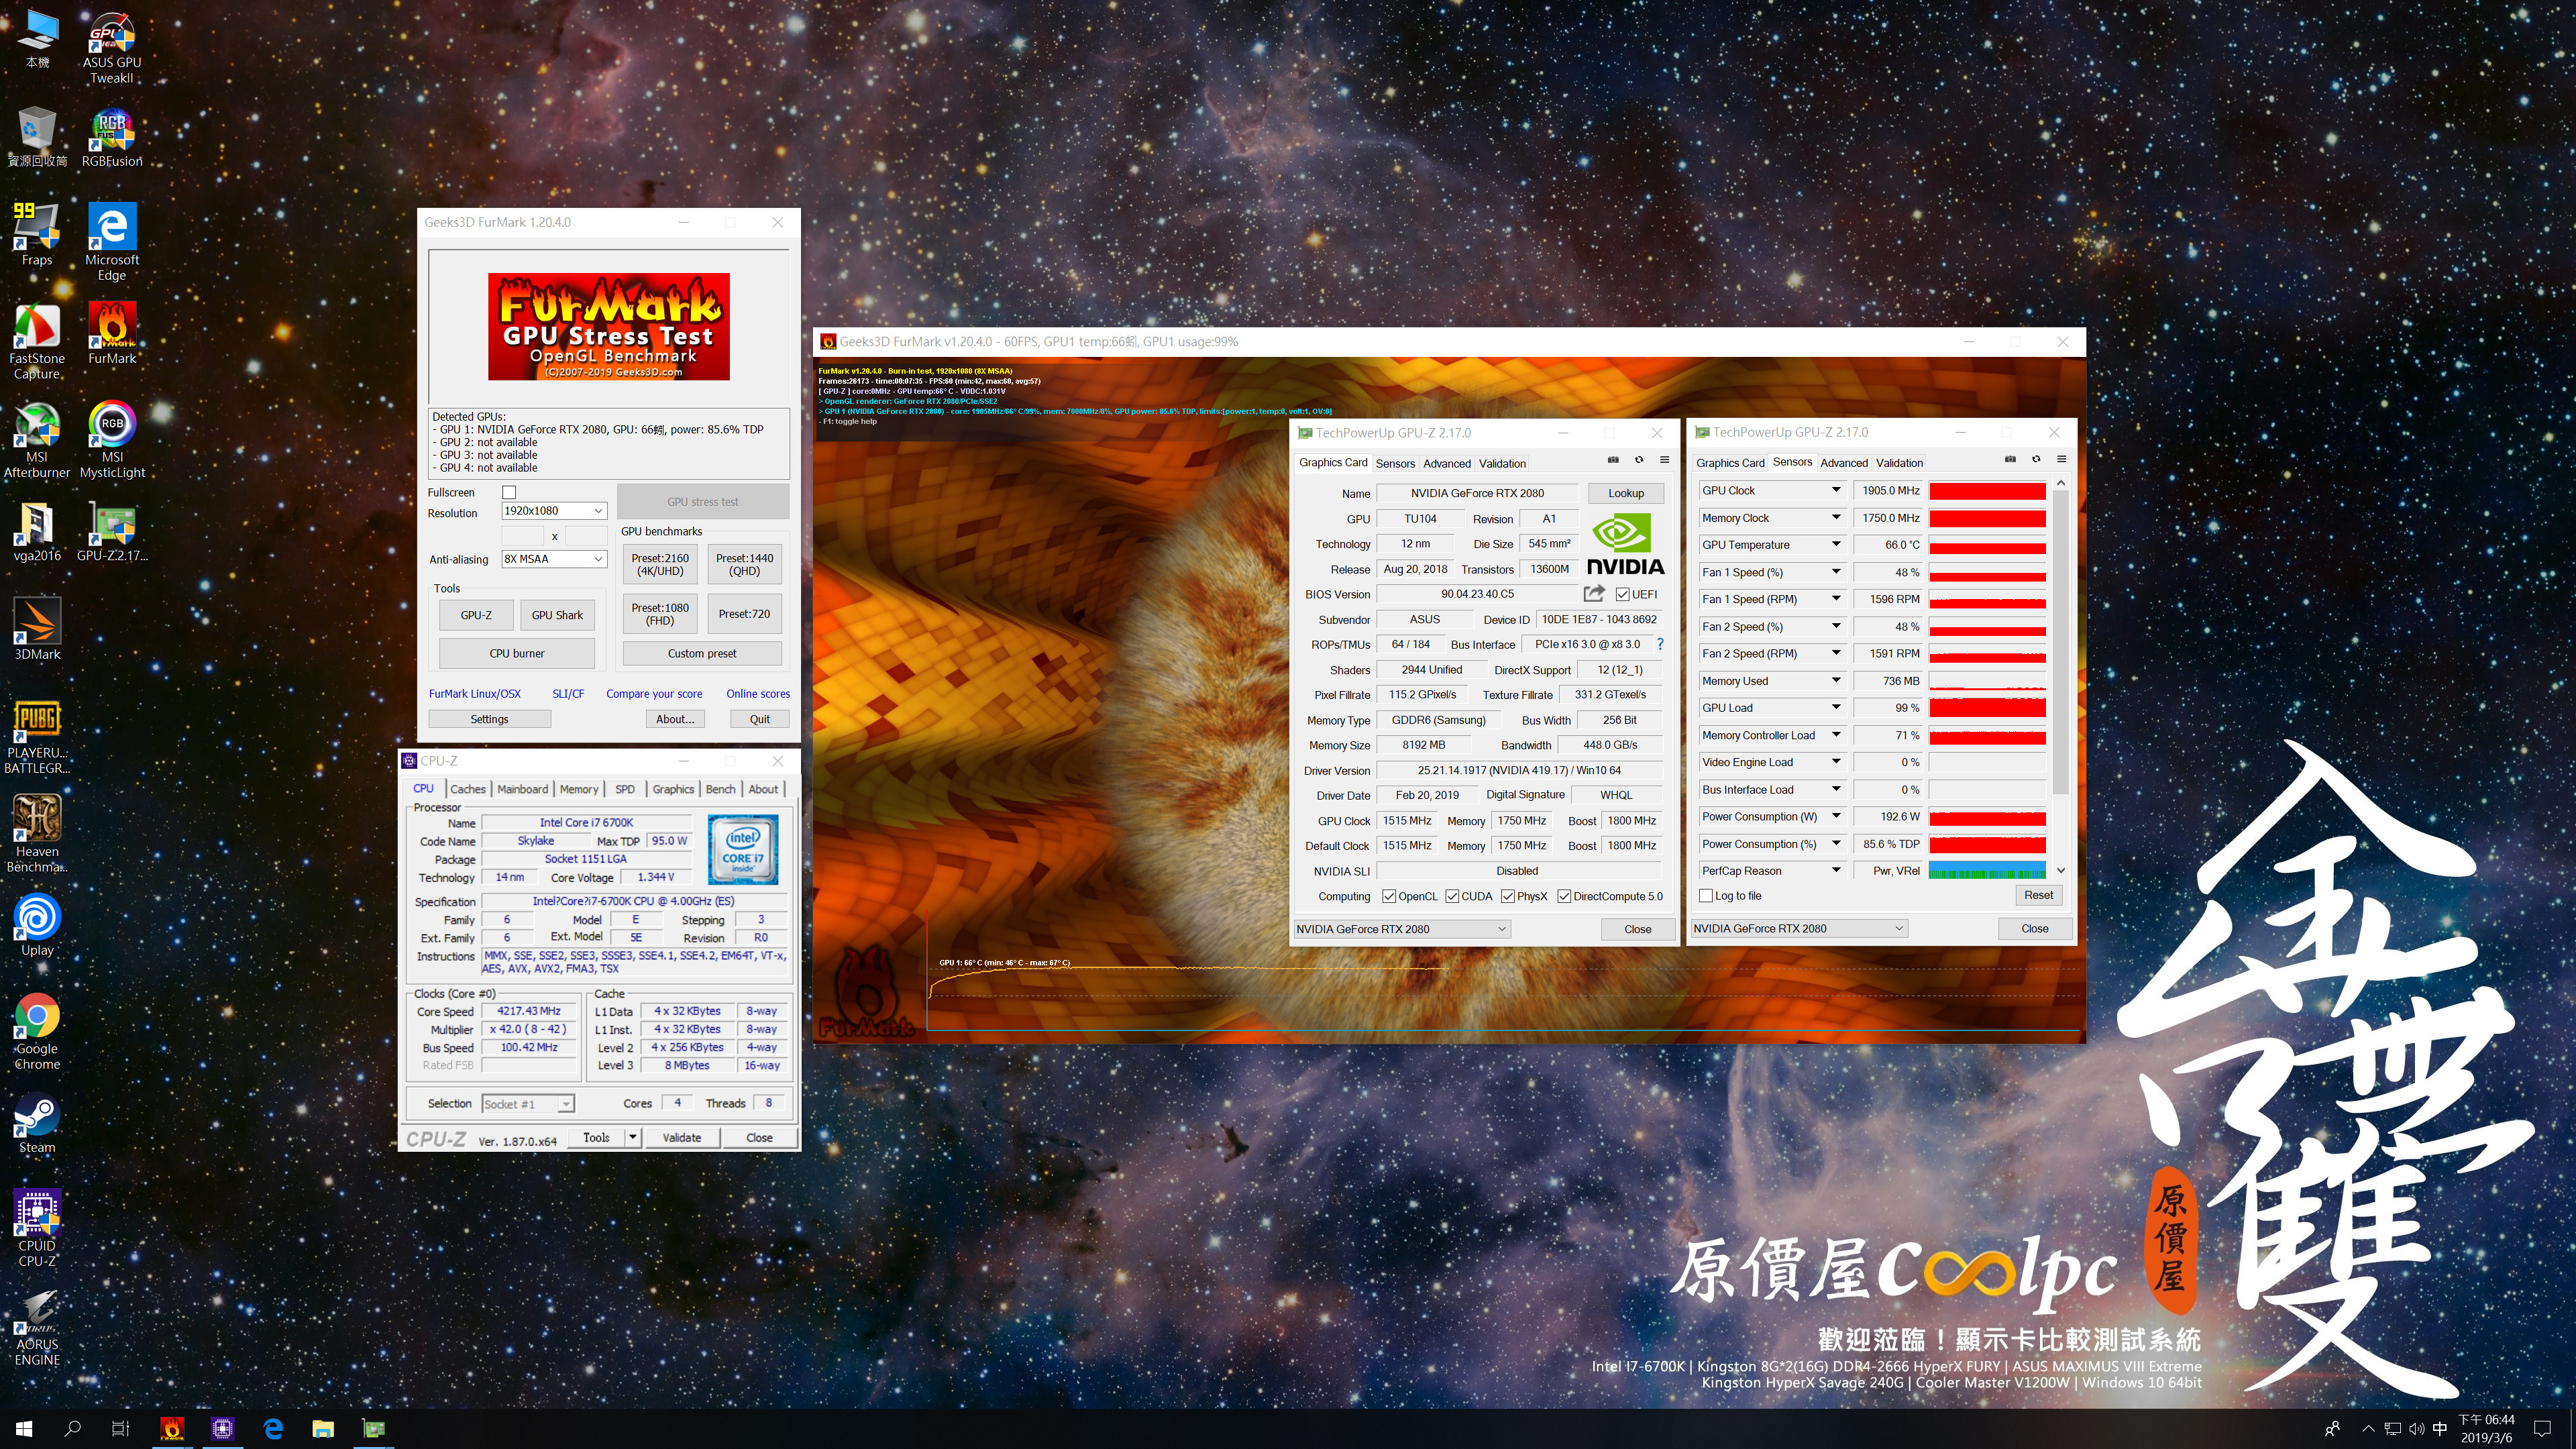The image size is (2576, 1449).
Task: Open CPUID CPU-Z desktop icon
Action: [37, 1229]
